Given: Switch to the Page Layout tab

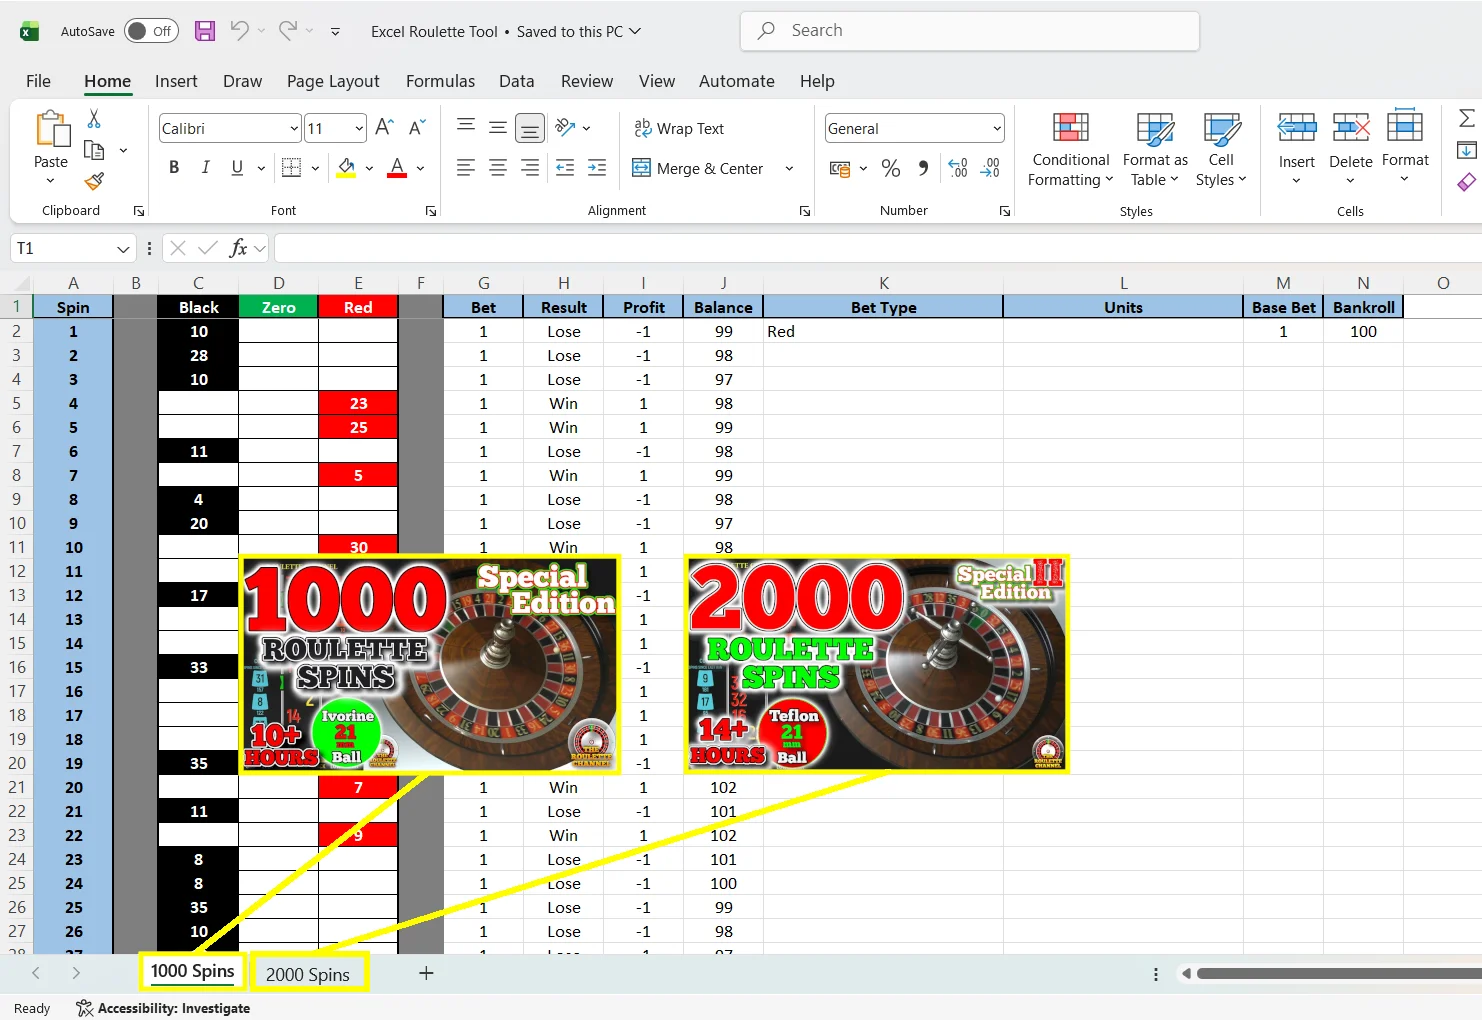Looking at the screenshot, I should (333, 81).
